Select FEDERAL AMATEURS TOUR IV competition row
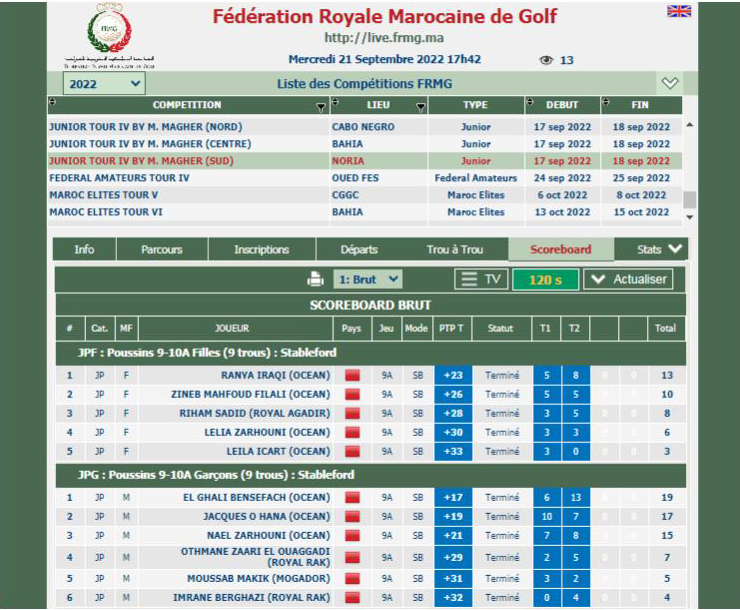Viewport: 740px width, 610px height. point(119,178)
